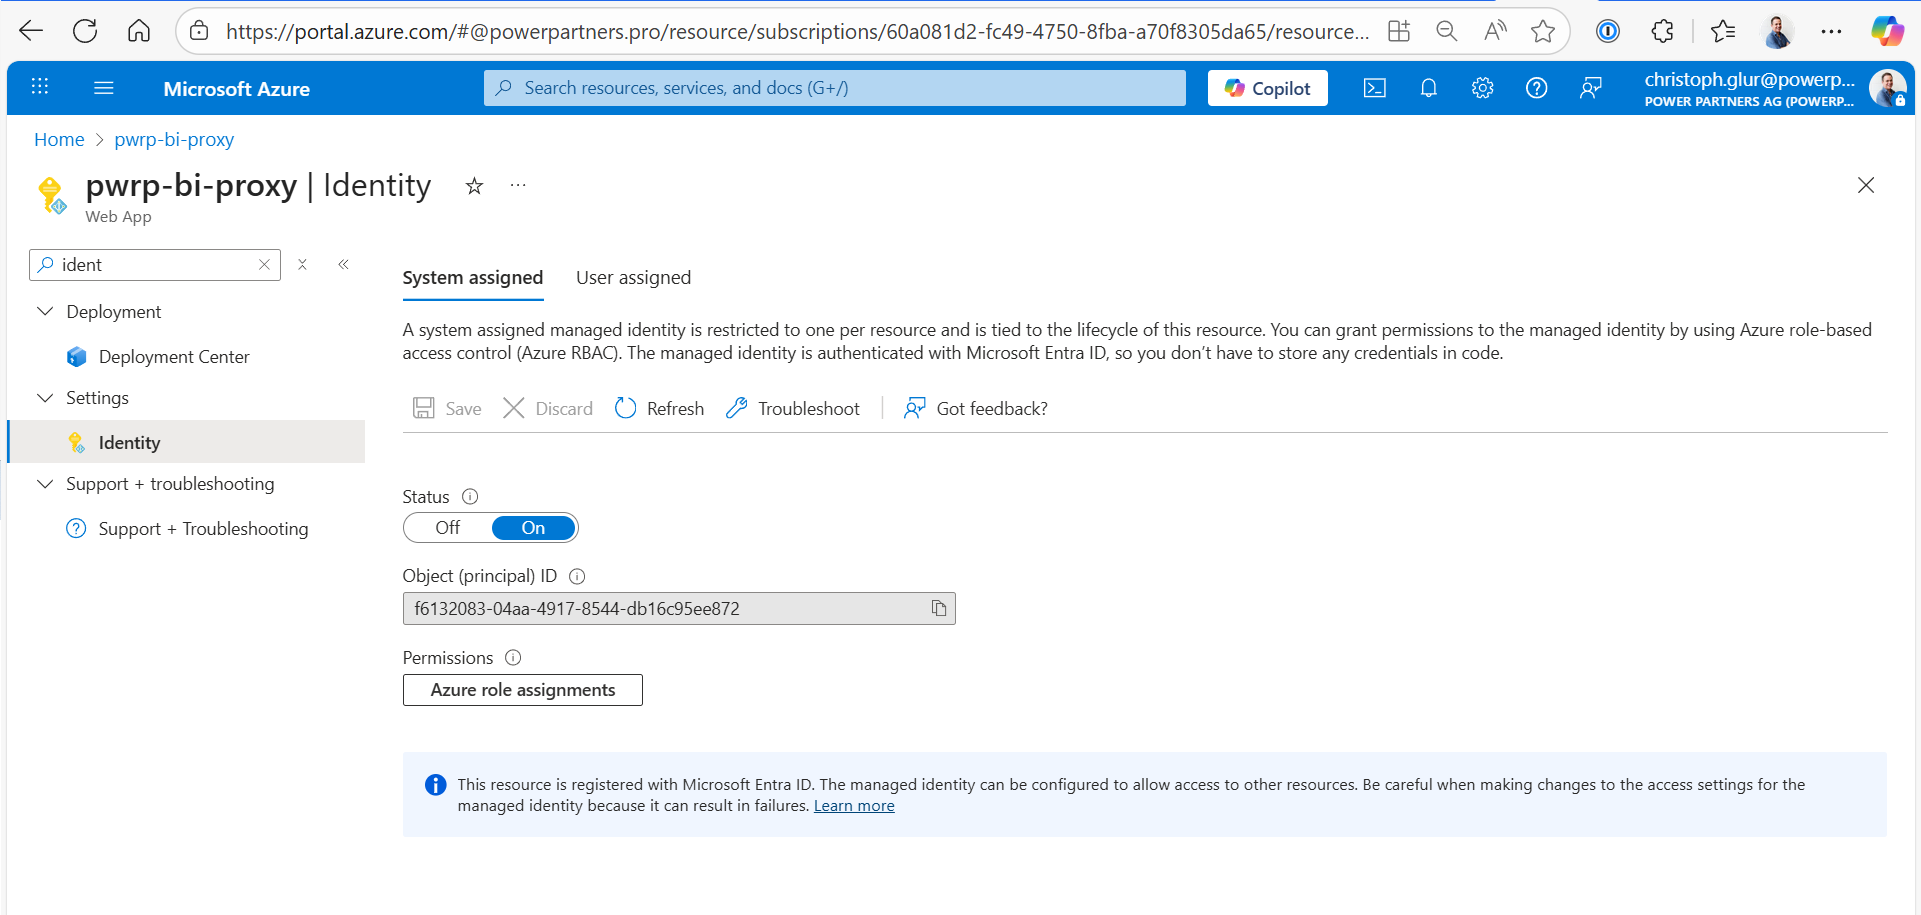Collapse the Deployment section
Viewport: 1921px width, 915px height.
click(x=45, y=312)
